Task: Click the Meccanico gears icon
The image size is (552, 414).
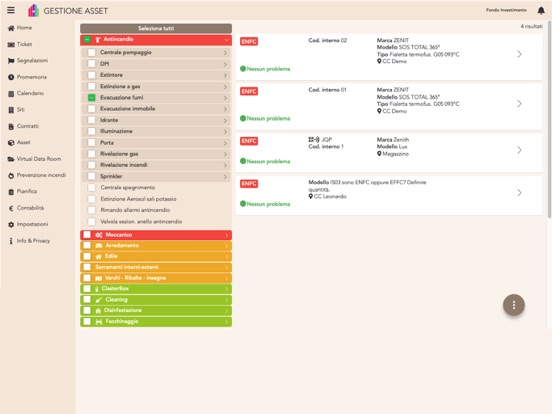Action: pos(99,235)
